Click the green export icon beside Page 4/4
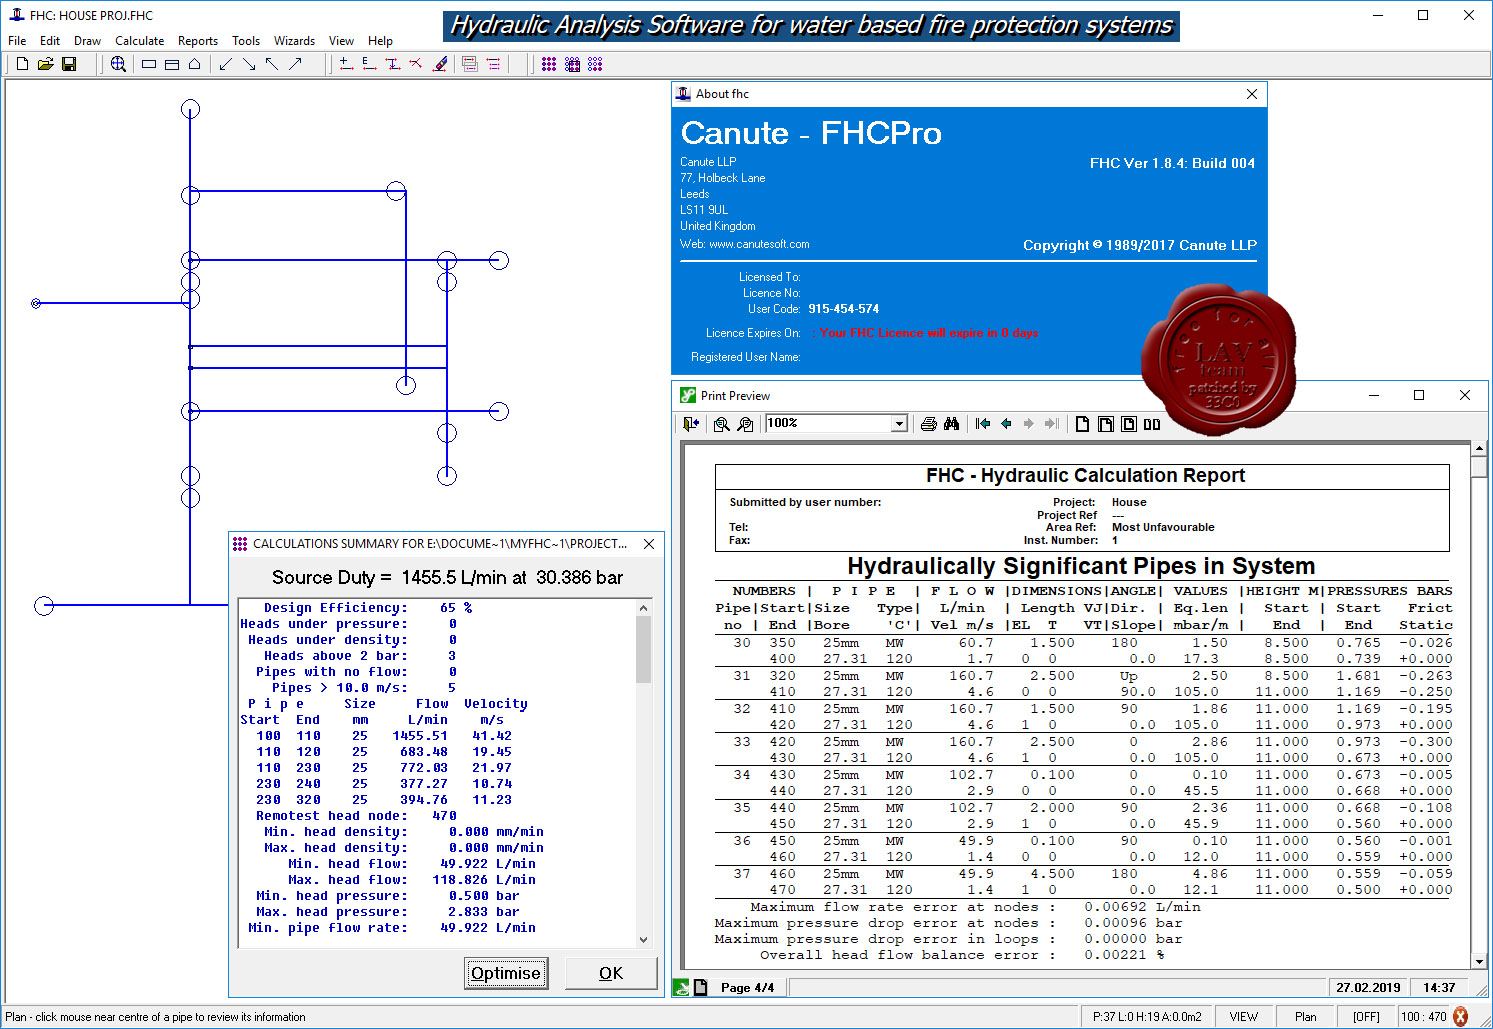The height and width of the screenshot is (1029, 1493). tap(681, 987)
